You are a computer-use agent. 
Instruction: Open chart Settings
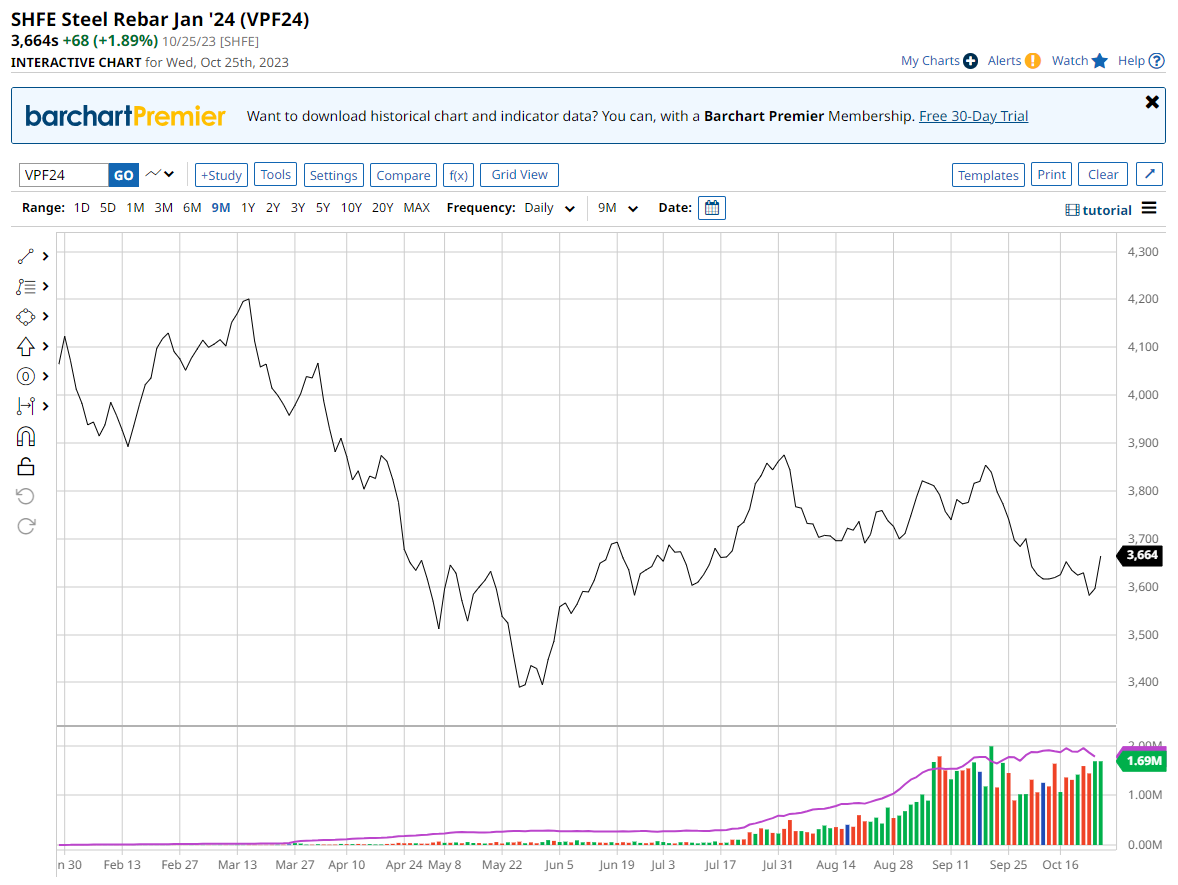pyautogui.click(x=334, y=175)
